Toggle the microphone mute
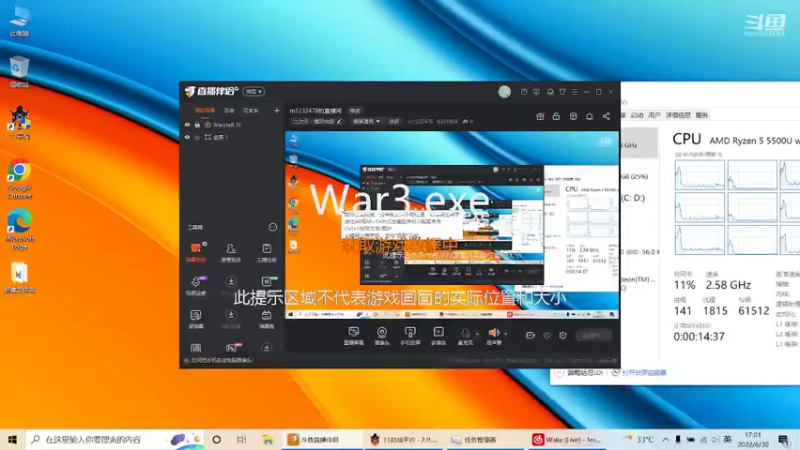Image resolution: width=800 pixels, height=450 pixels. (x=465, y=336)
